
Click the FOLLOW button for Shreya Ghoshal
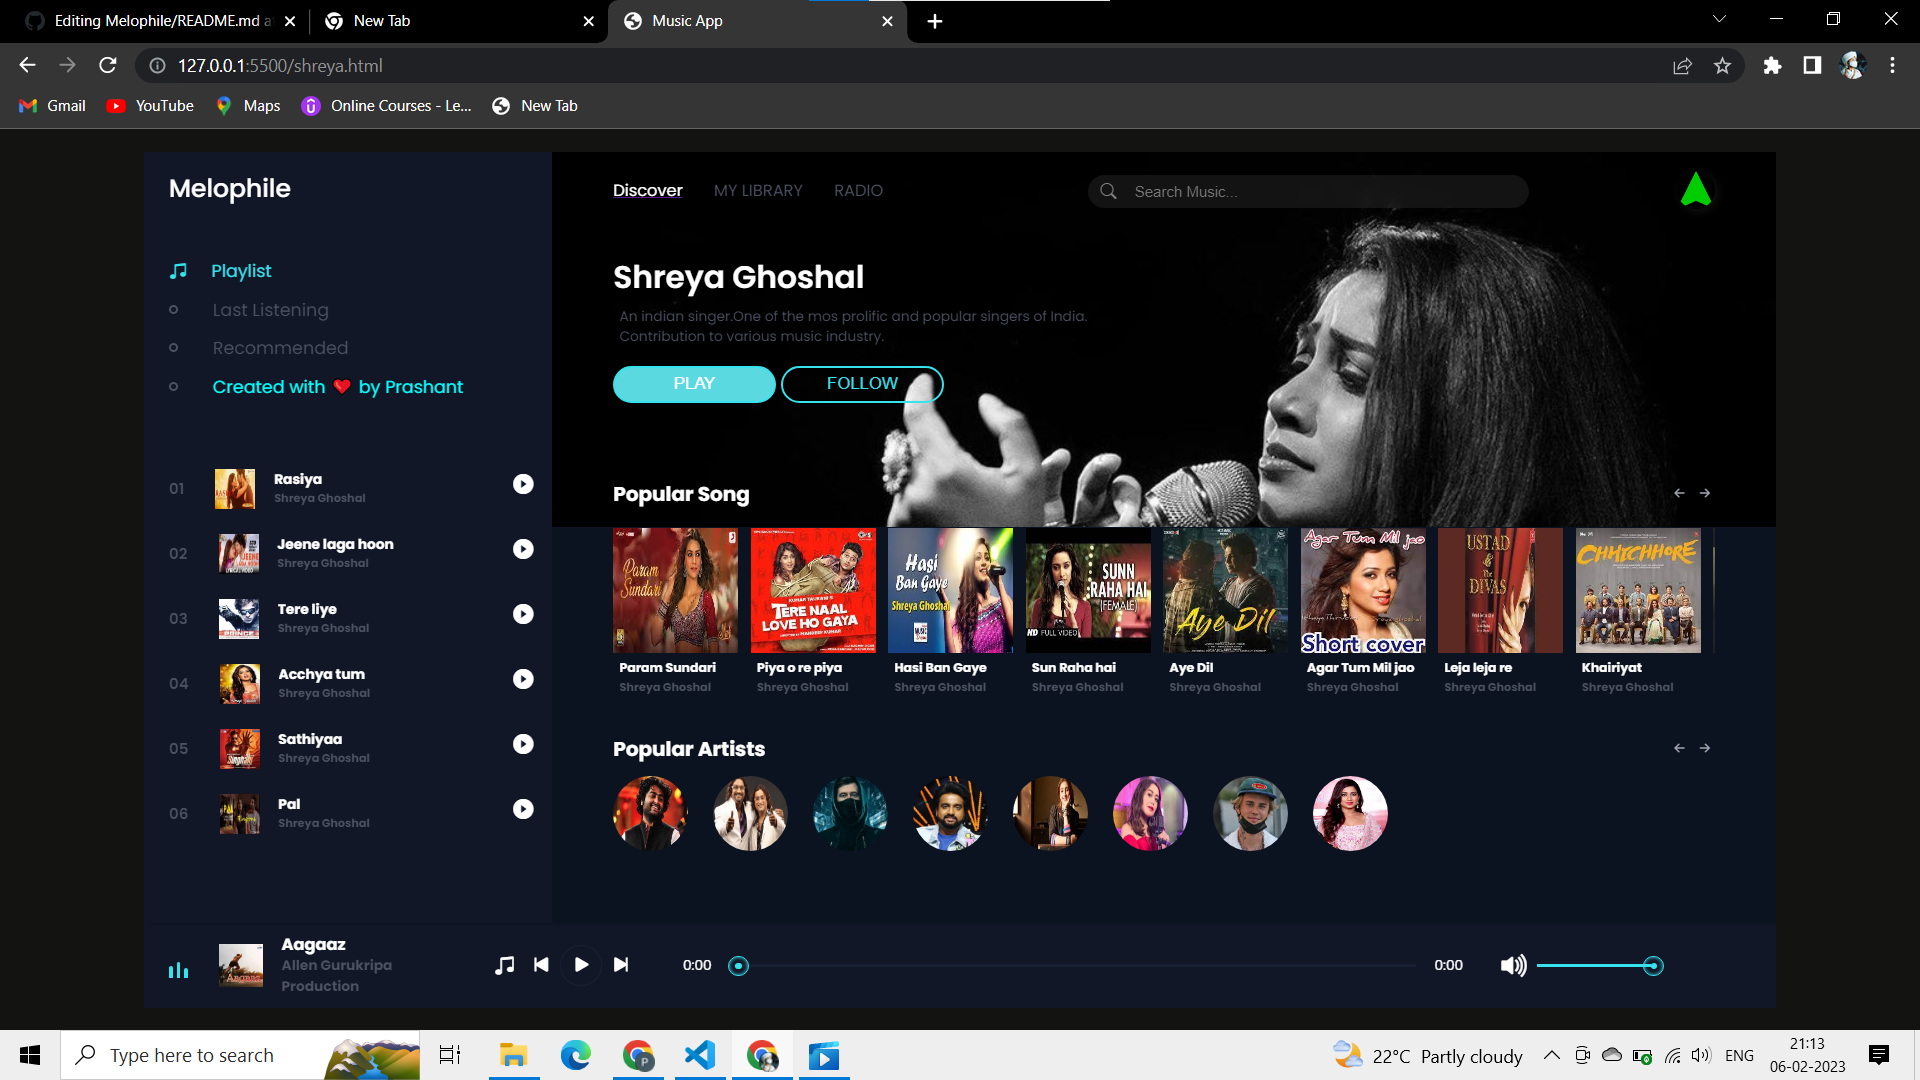[x=862, y=383]
